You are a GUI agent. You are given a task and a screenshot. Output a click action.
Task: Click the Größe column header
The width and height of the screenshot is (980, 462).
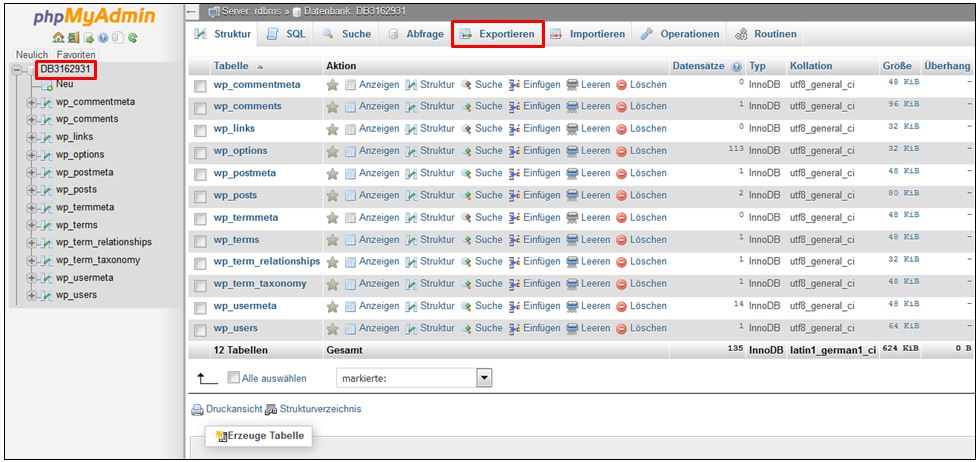pos(897,66)
